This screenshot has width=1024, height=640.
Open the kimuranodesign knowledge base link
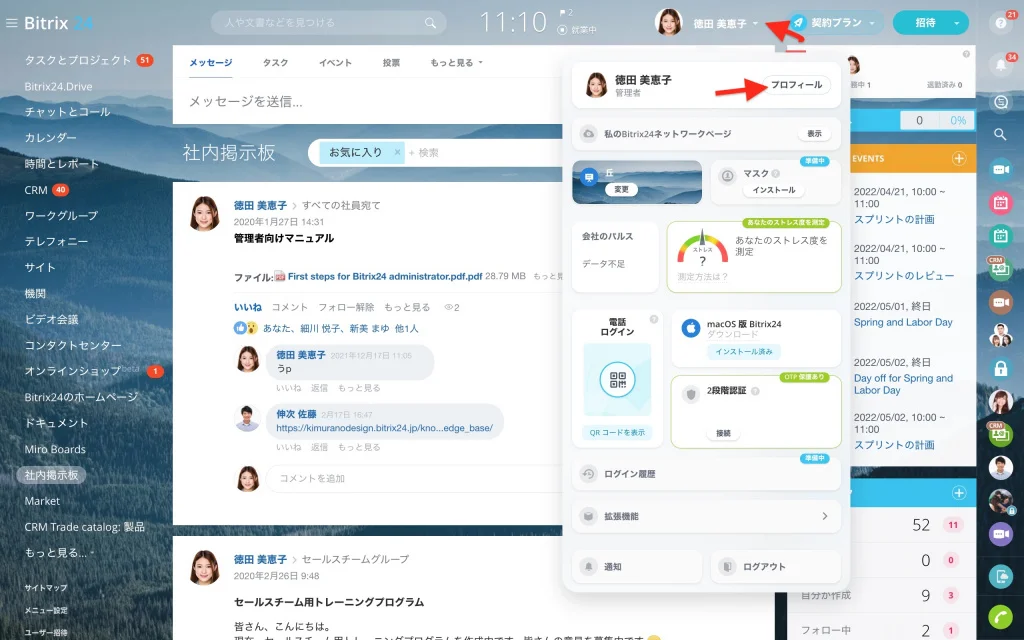384,428
